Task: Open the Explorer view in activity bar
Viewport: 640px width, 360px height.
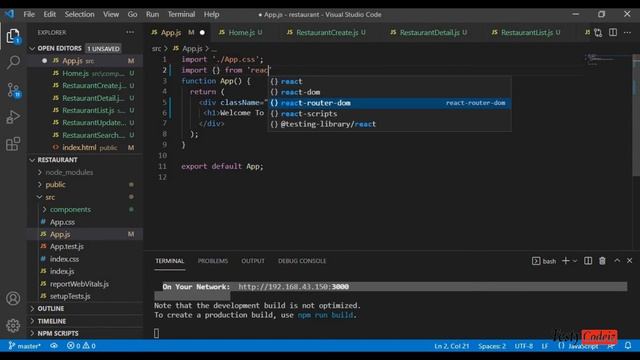Action: 13,36
